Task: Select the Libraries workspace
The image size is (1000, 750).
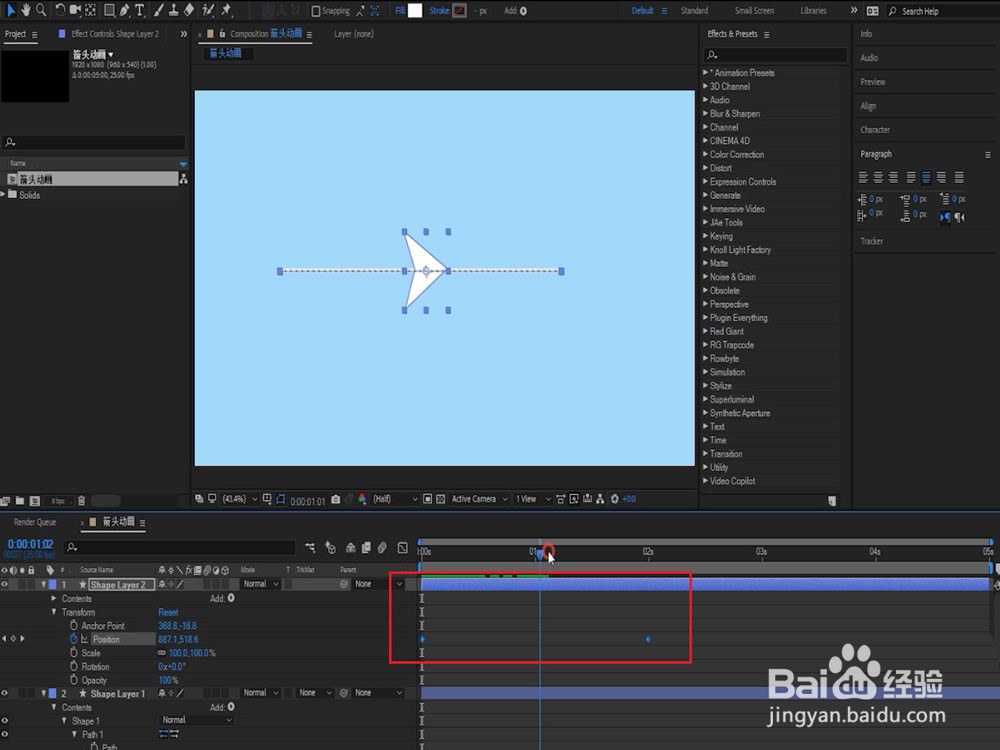Action: point(813,11)
